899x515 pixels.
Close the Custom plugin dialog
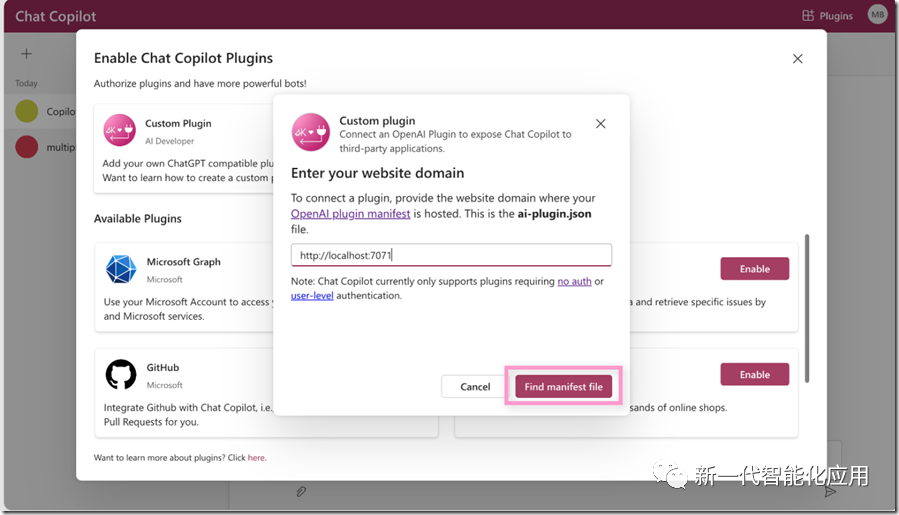(x=600, y=123)
